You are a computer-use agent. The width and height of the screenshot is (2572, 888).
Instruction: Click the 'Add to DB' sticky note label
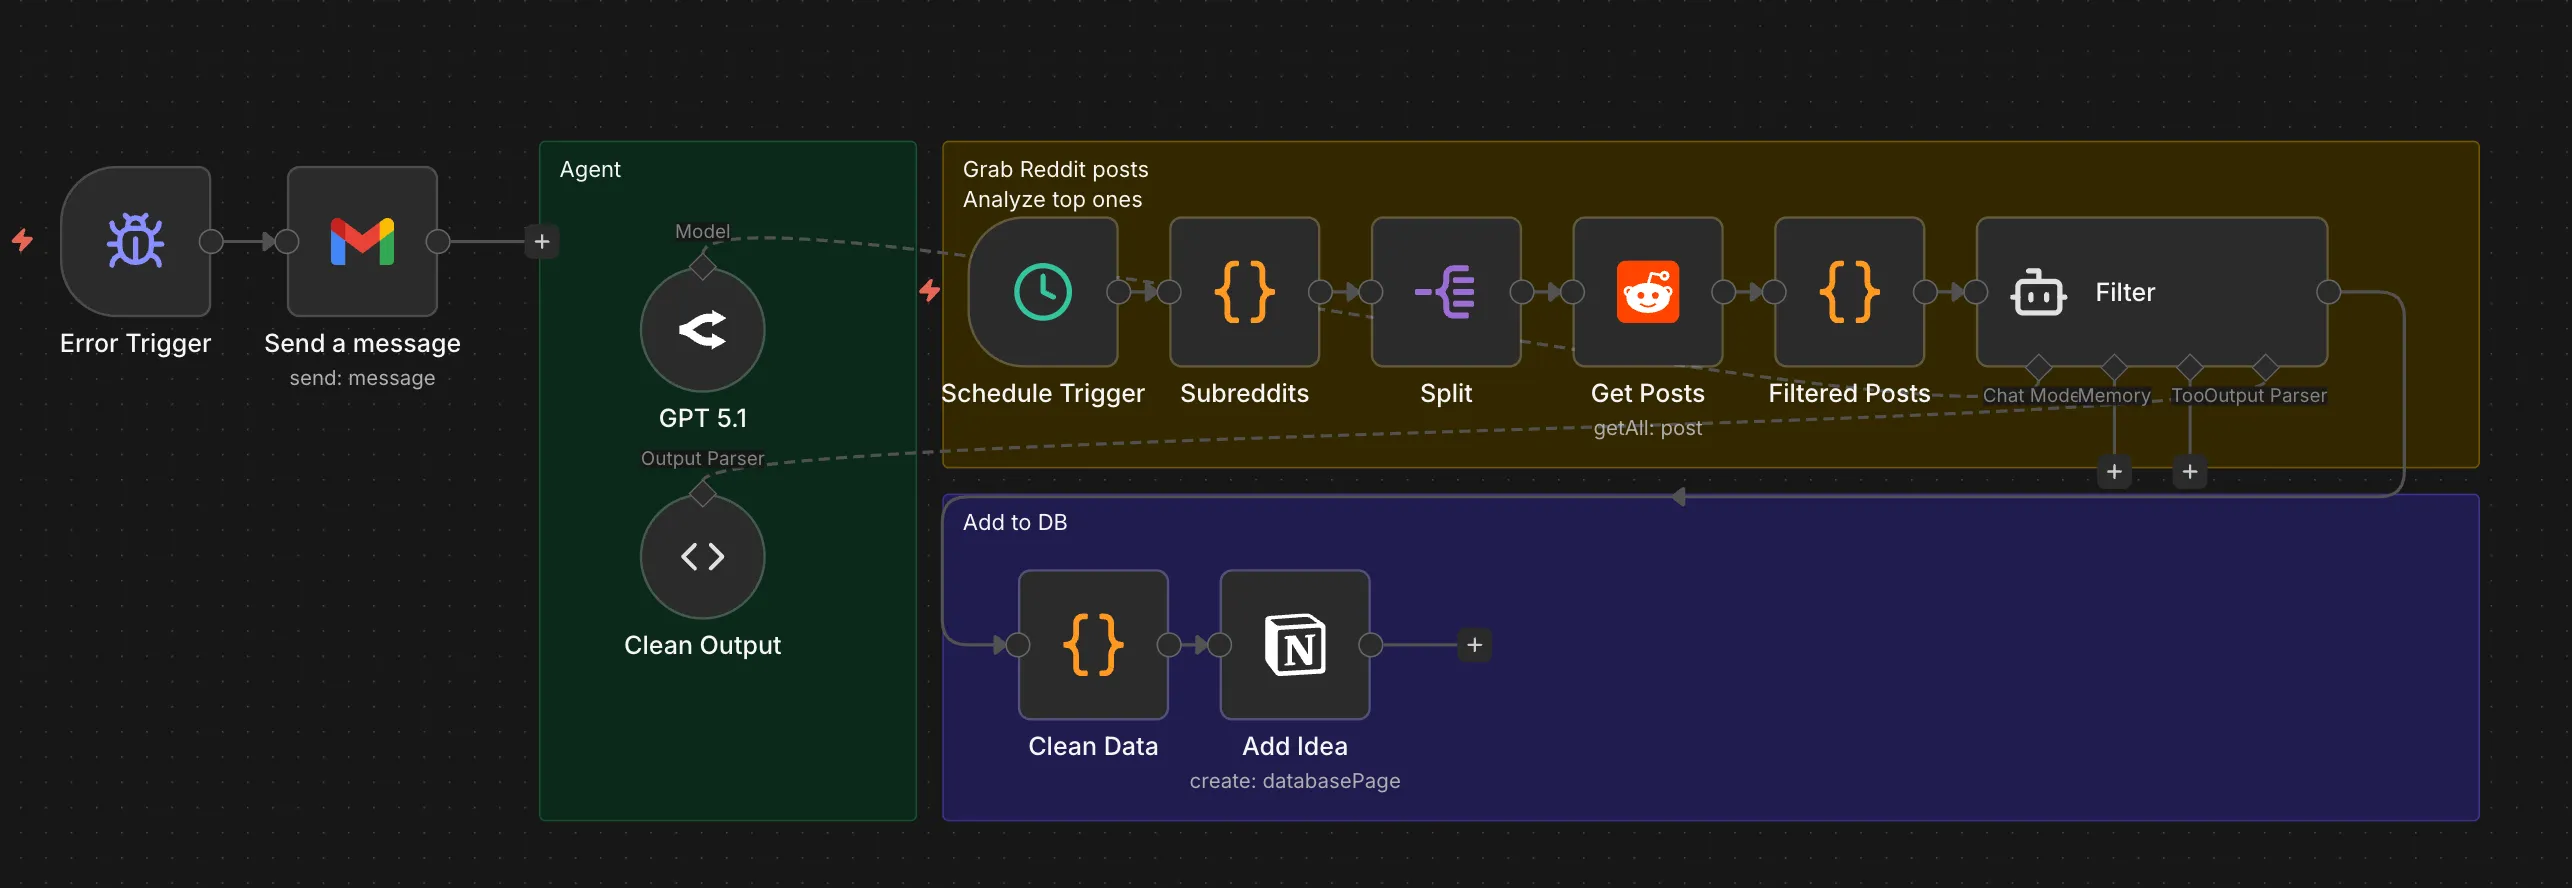1015,522
